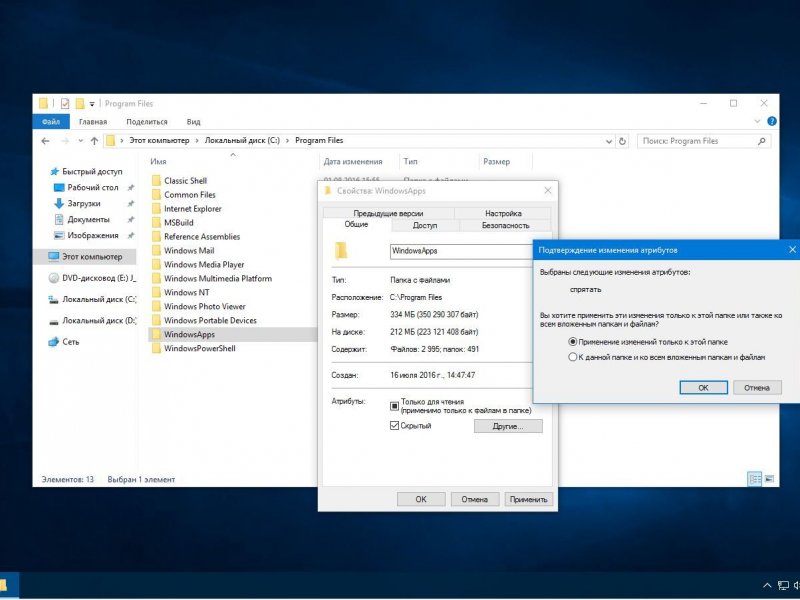Click Other (Другие...) attributes button
The width and height of the screenshot is (800, 600).
[x=508, y=426]
